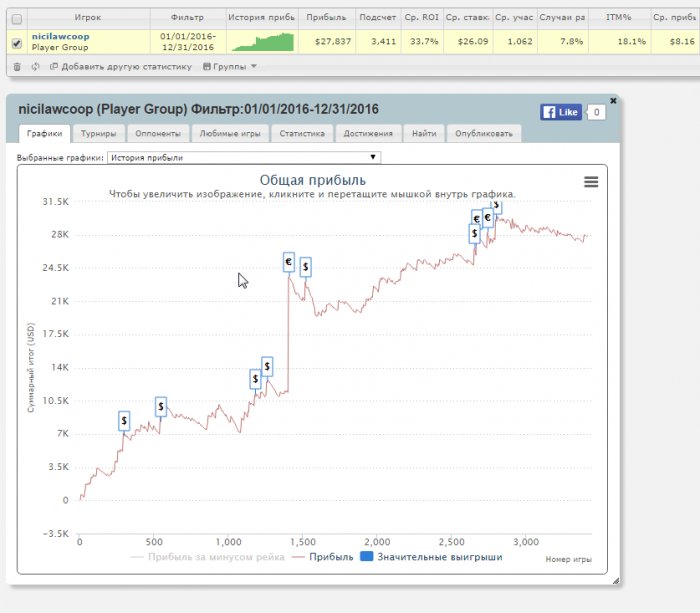Click the Facebook Like button
Screen dimensions: 700x613
[561, 112]
